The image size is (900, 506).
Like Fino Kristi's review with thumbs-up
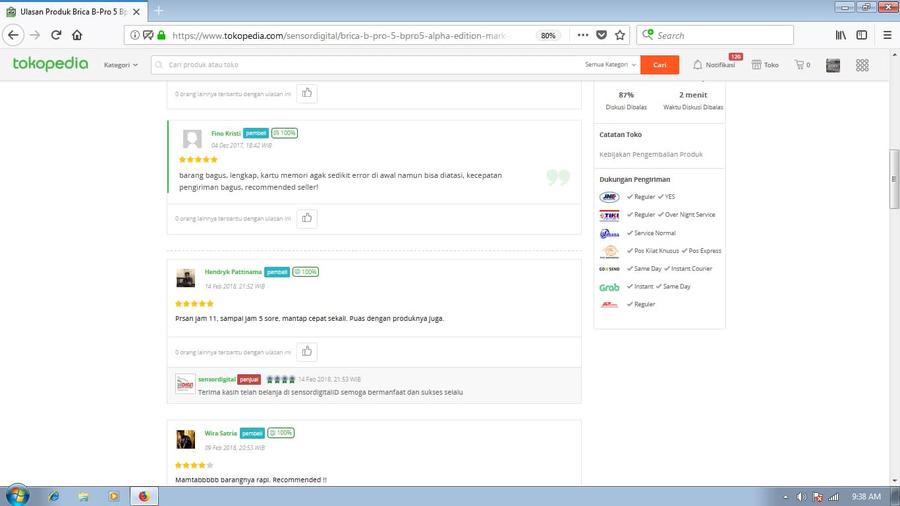307,218
